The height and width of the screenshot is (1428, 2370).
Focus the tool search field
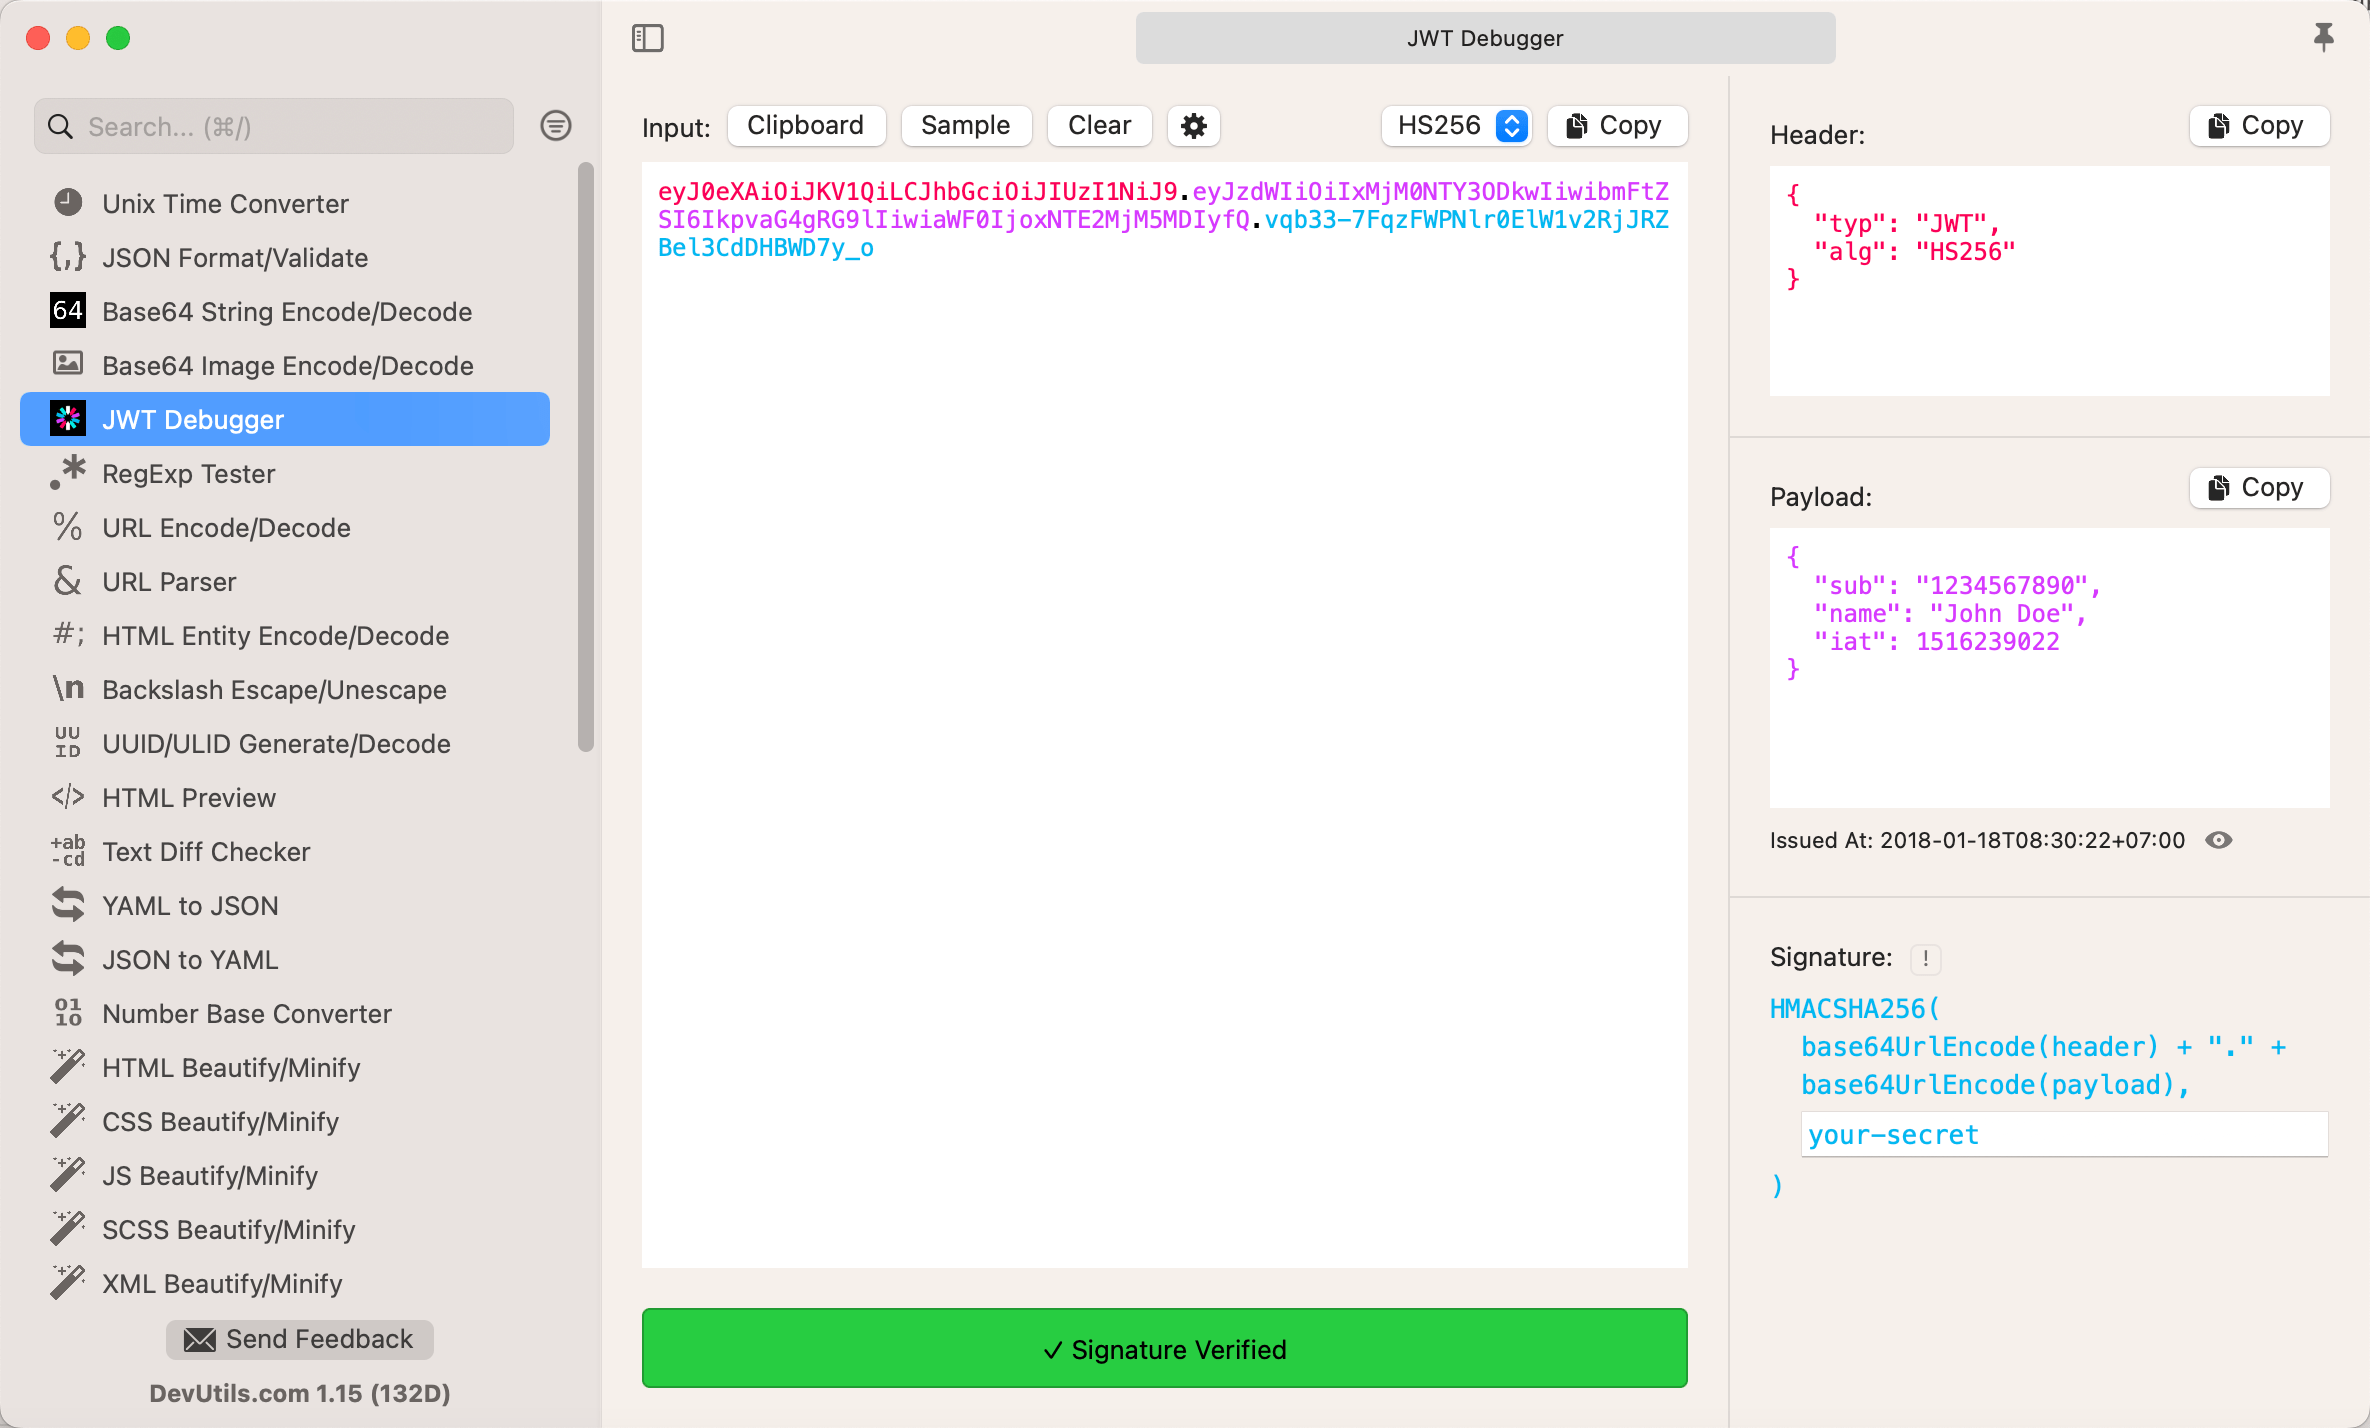pos(274,126)
